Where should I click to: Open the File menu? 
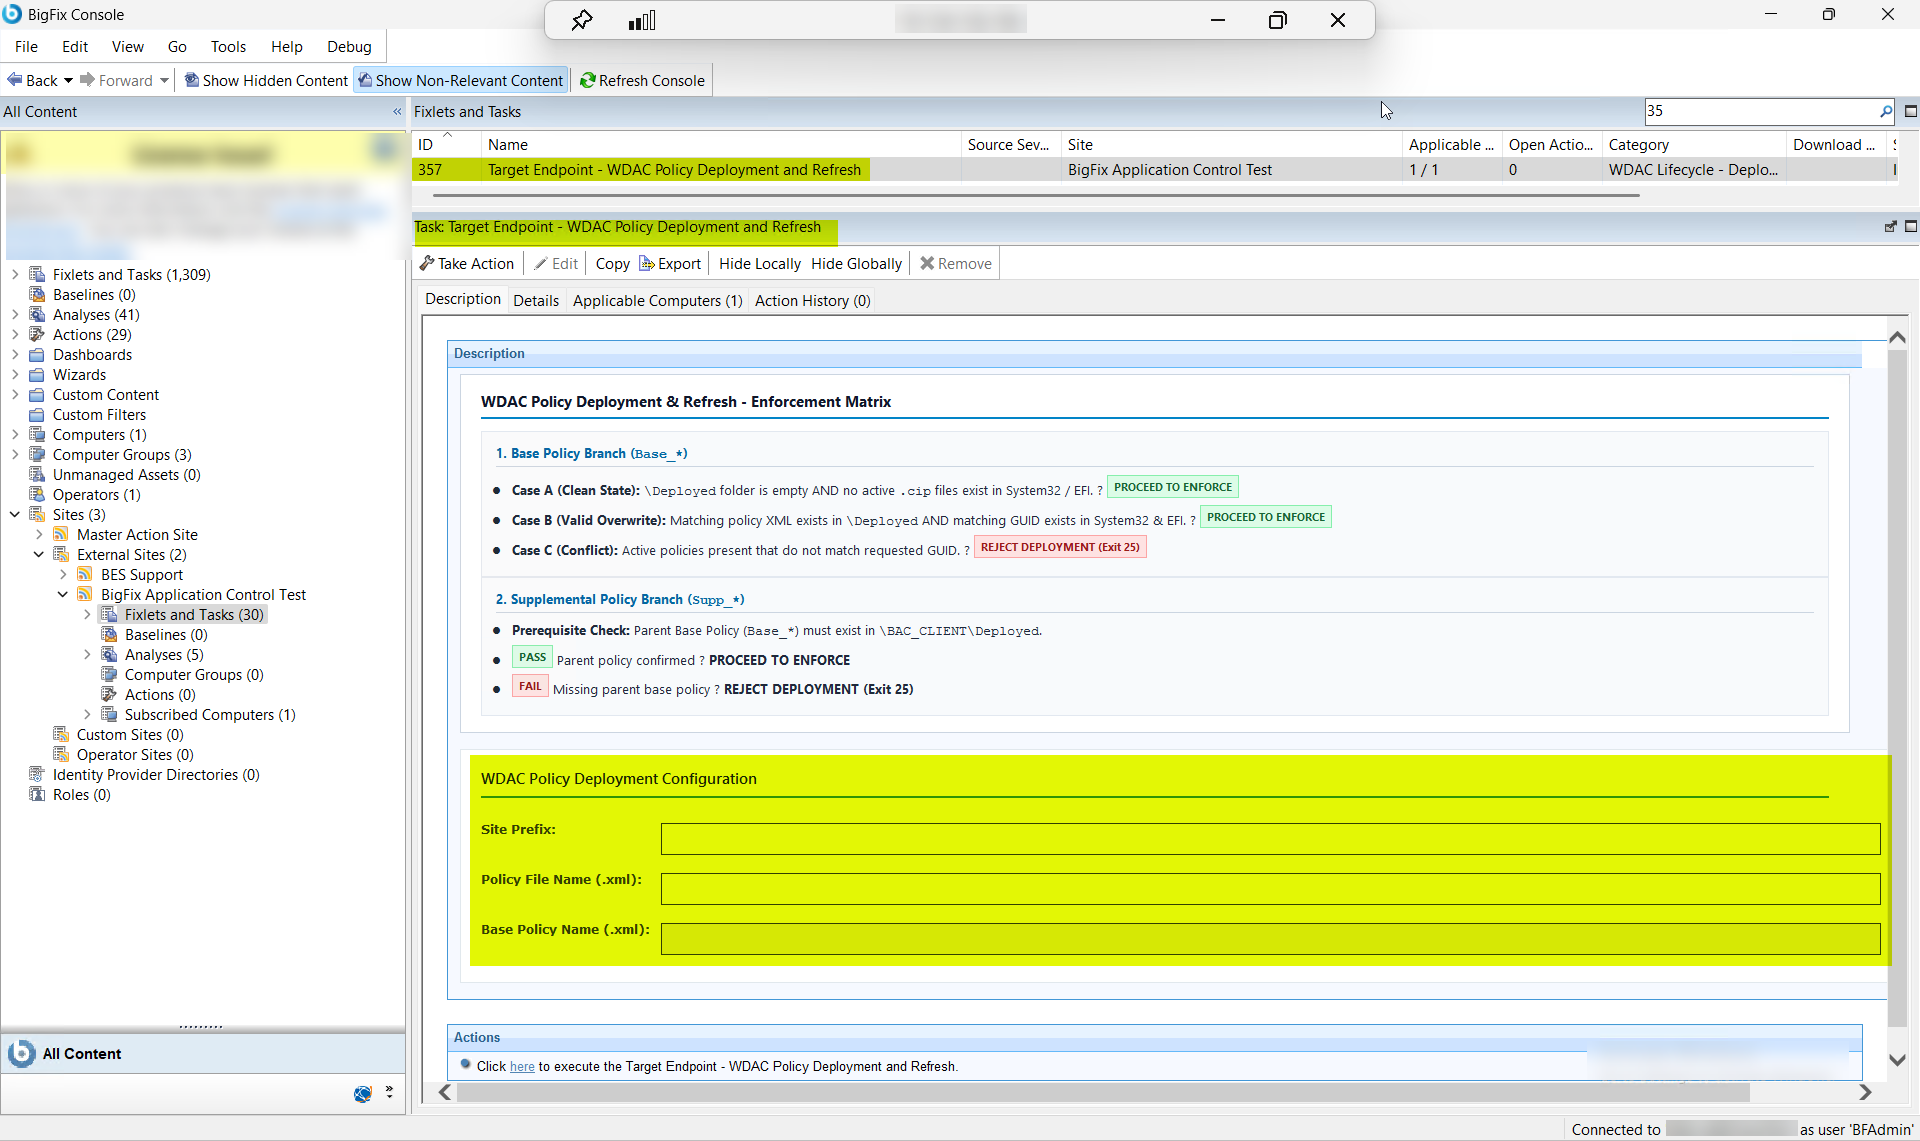point(27,46)
